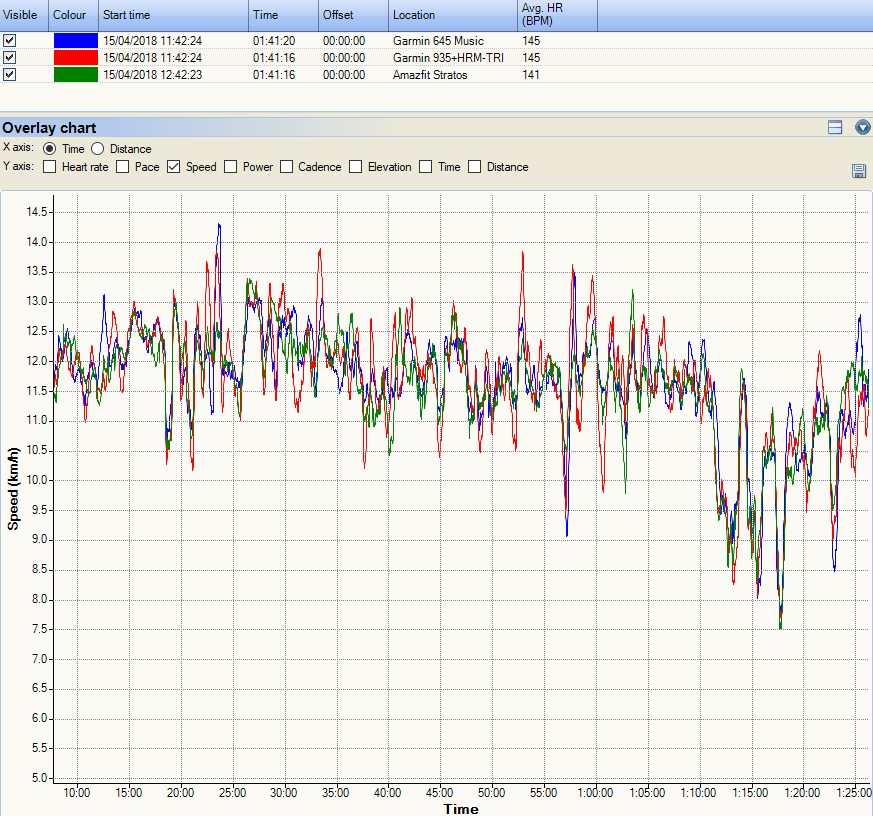Uncheck the Speed checkbox
The width and height of the screenshot is (873, 816).
point(174,167)
